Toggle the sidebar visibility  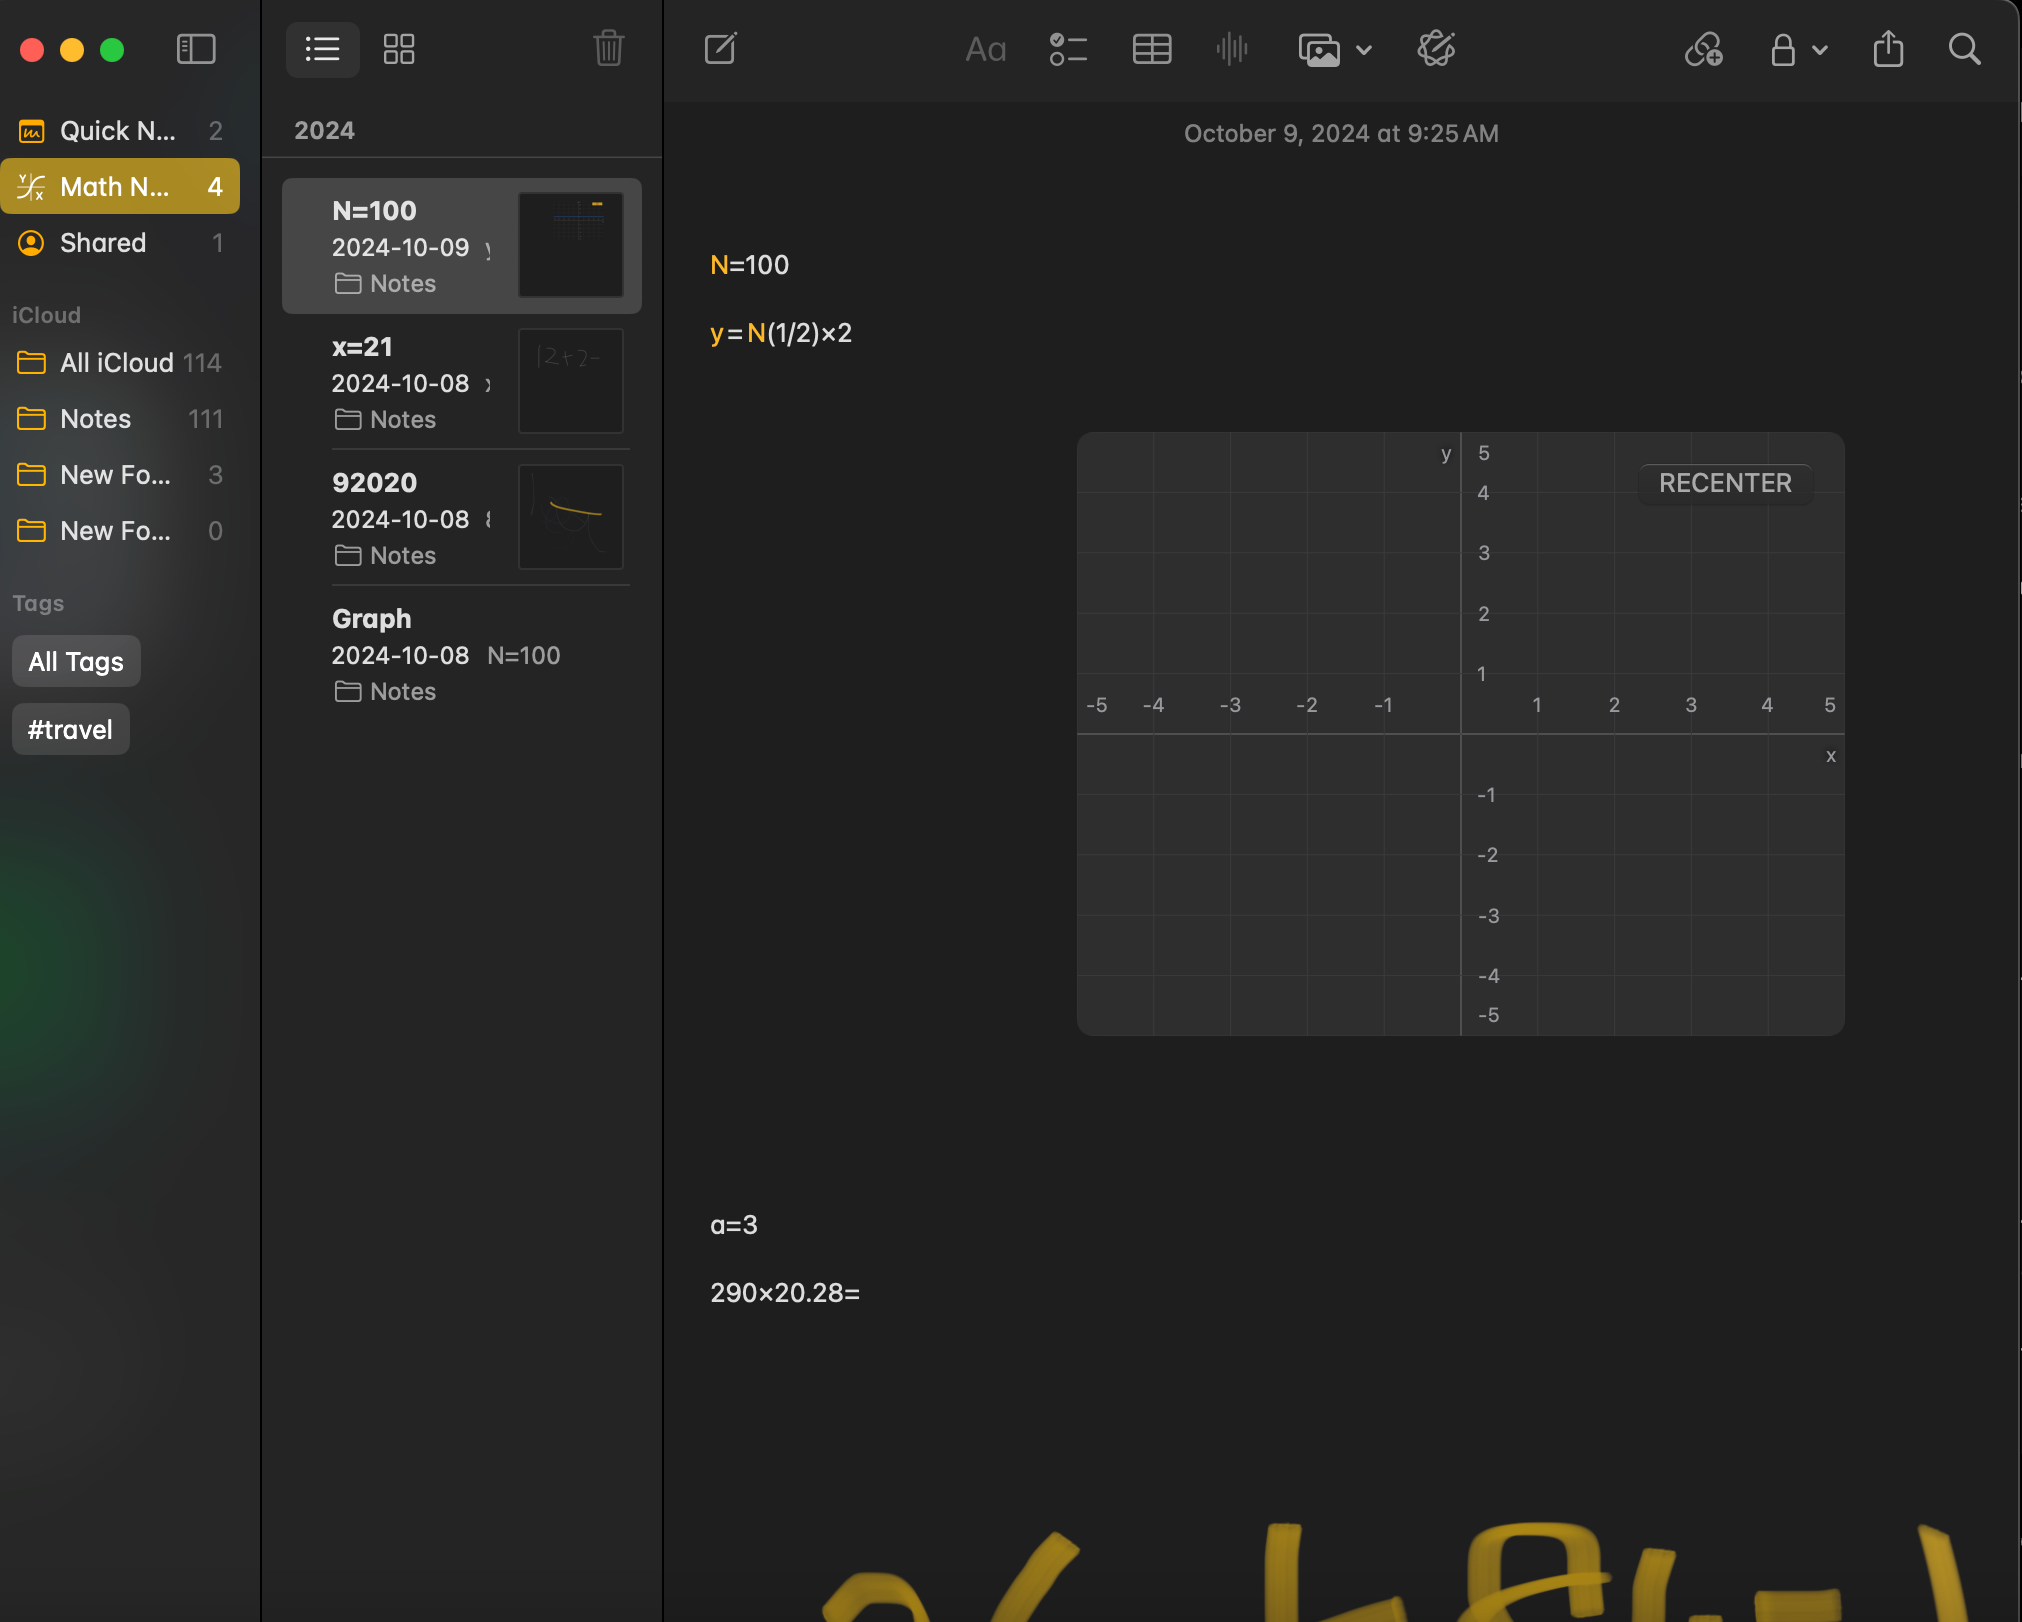pyautogui.click(x=196, y=49)
